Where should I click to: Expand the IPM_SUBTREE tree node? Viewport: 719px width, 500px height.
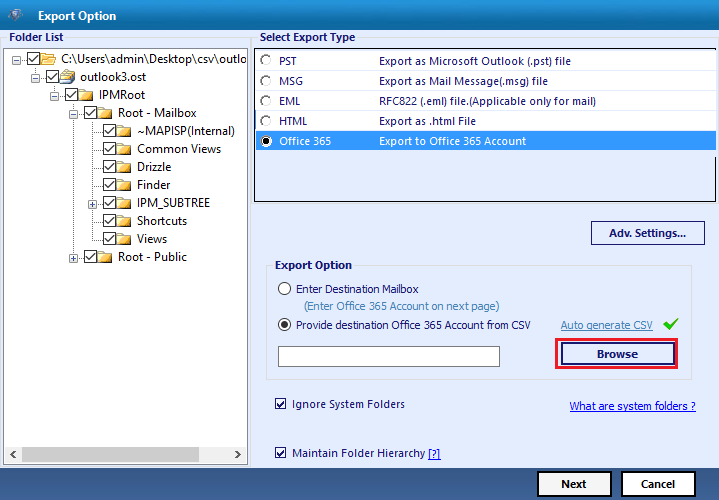[93, 205]
